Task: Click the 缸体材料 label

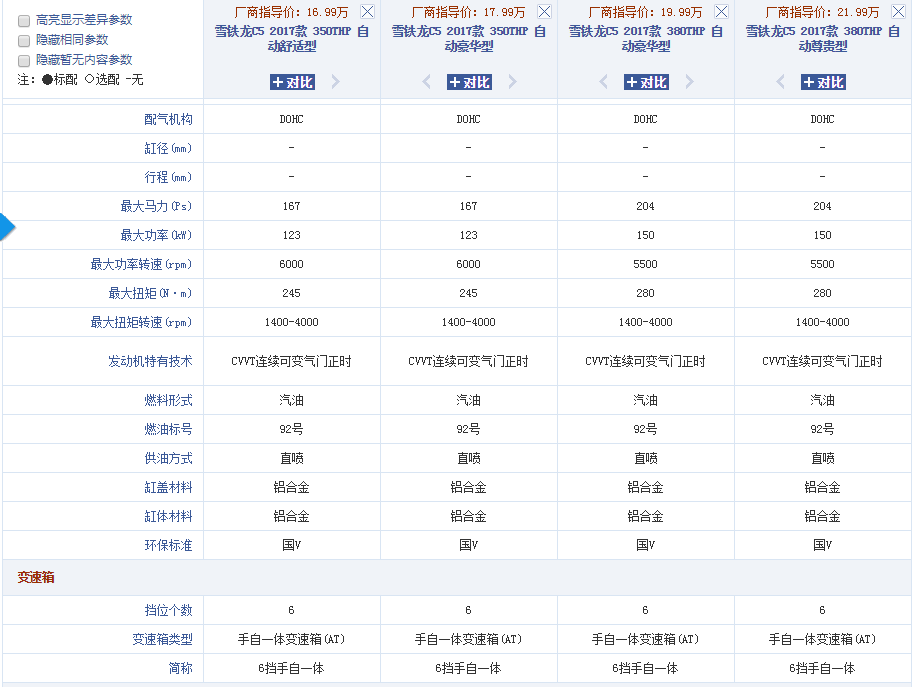Action: click(168, 517)
